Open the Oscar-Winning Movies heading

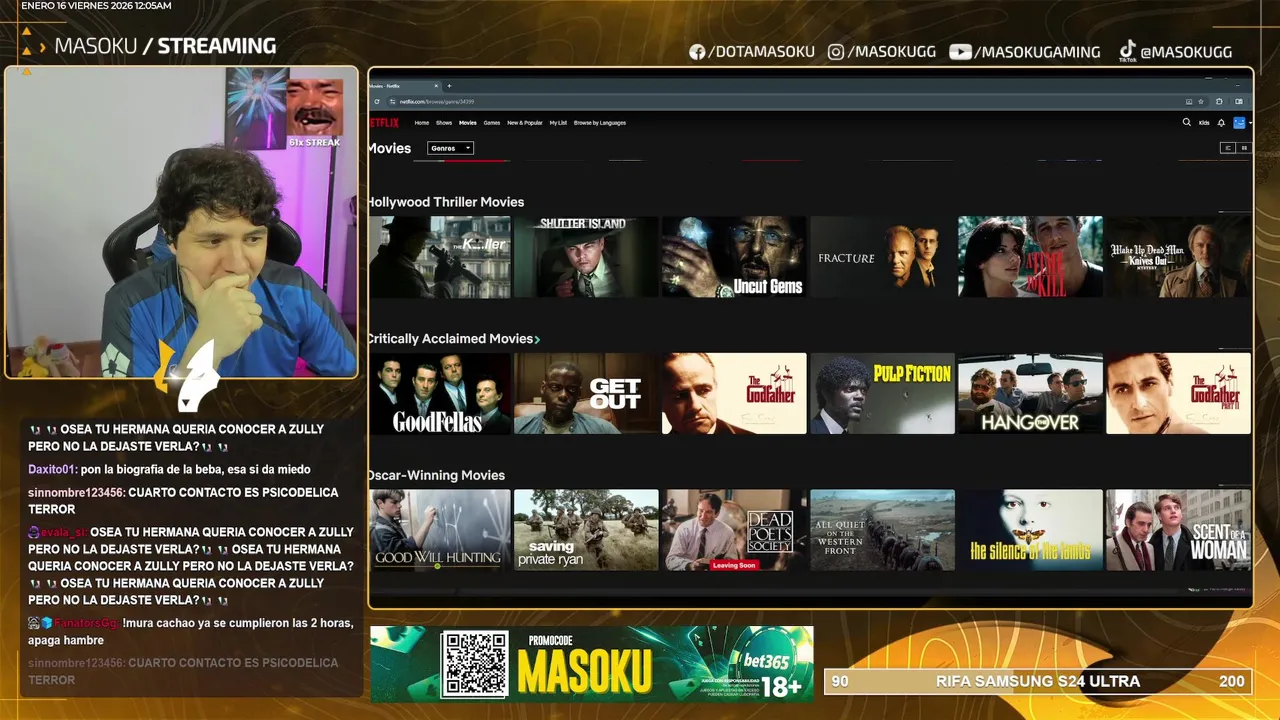[437, 475]
